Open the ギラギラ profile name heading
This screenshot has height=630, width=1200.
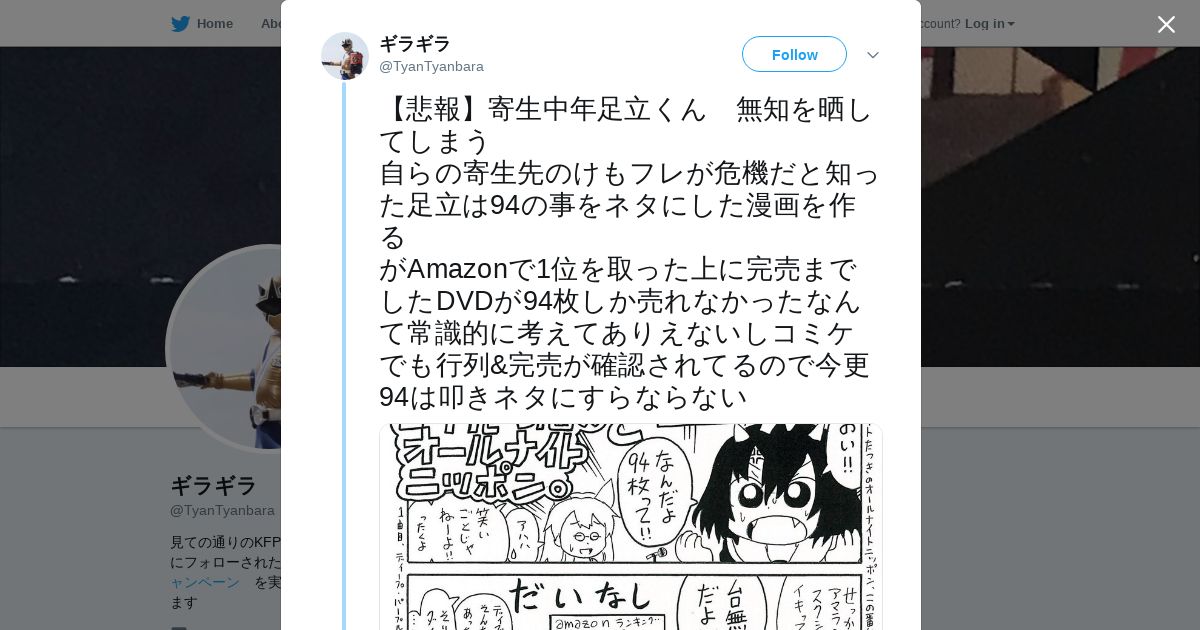[213, 486]
